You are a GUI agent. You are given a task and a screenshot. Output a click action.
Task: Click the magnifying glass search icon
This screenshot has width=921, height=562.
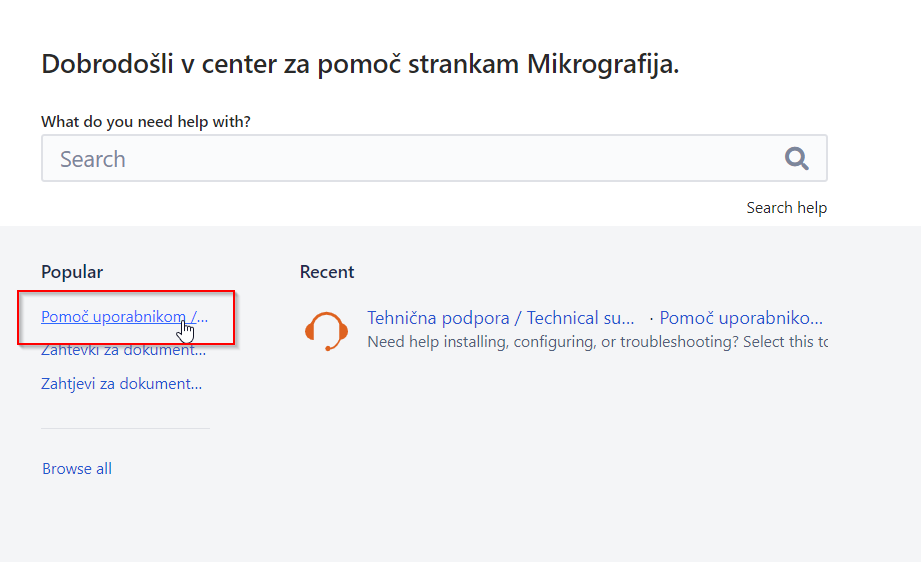pyautogui.click(x=796, y=158)
